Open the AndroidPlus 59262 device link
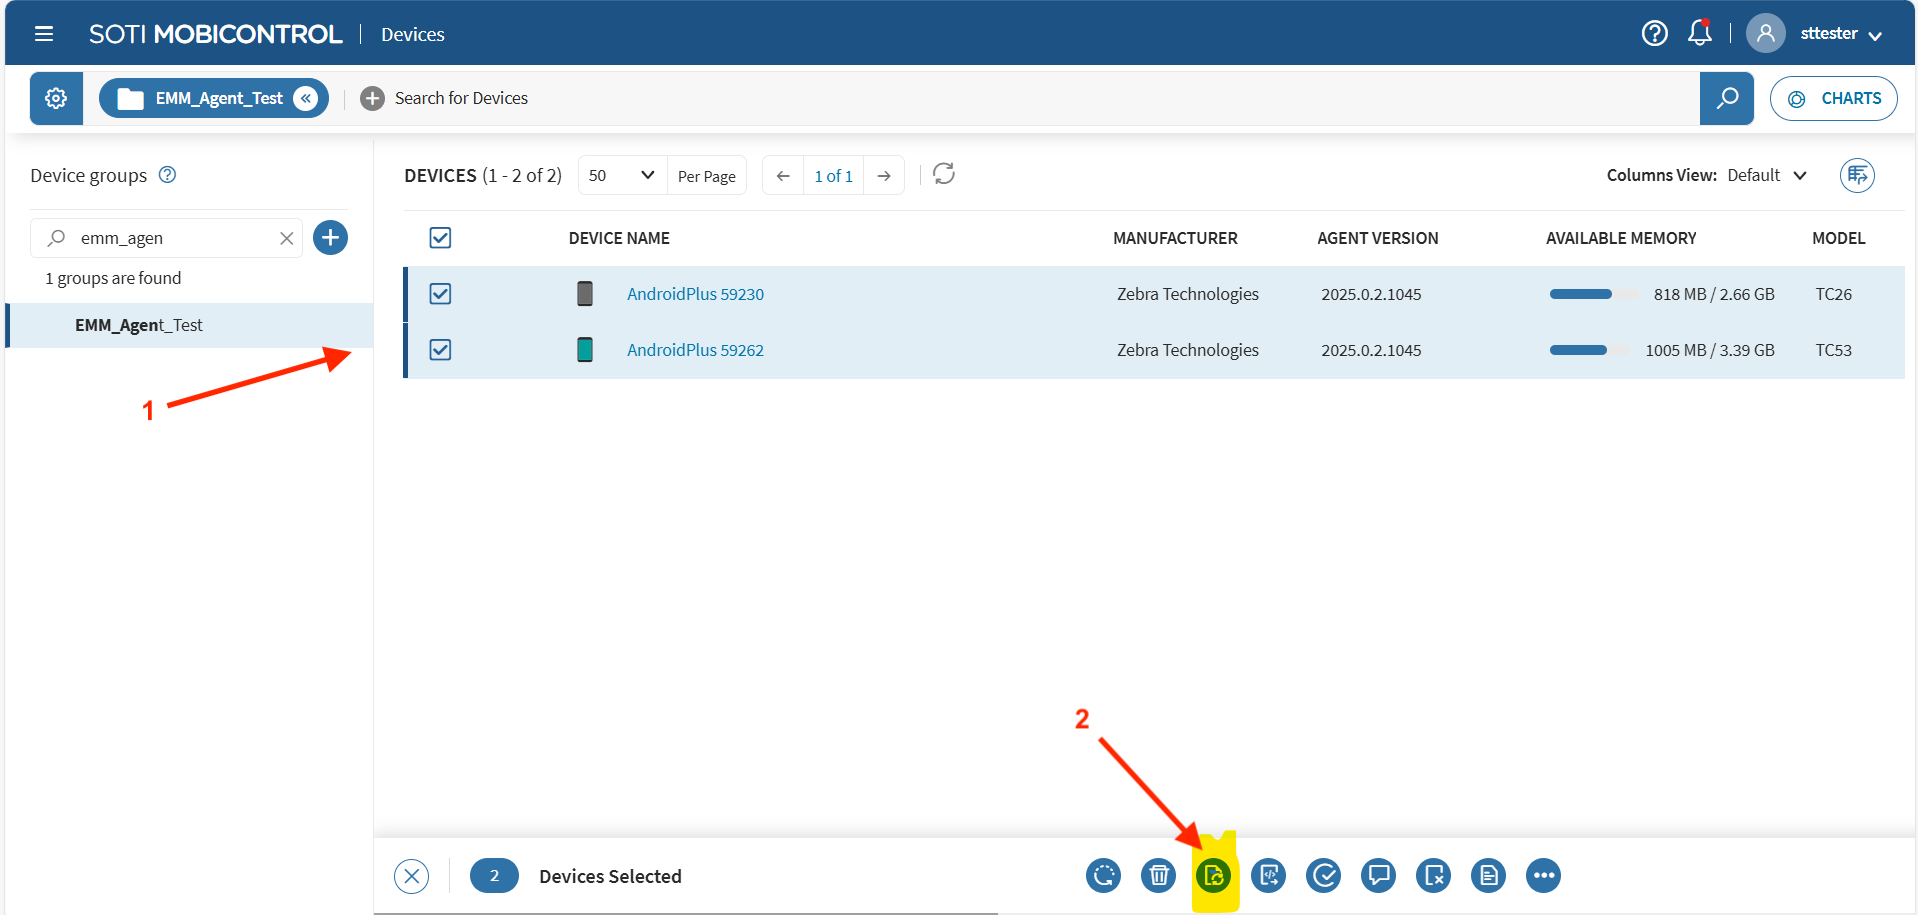Viewport: 1918px width, 915px height. [695, 350]
